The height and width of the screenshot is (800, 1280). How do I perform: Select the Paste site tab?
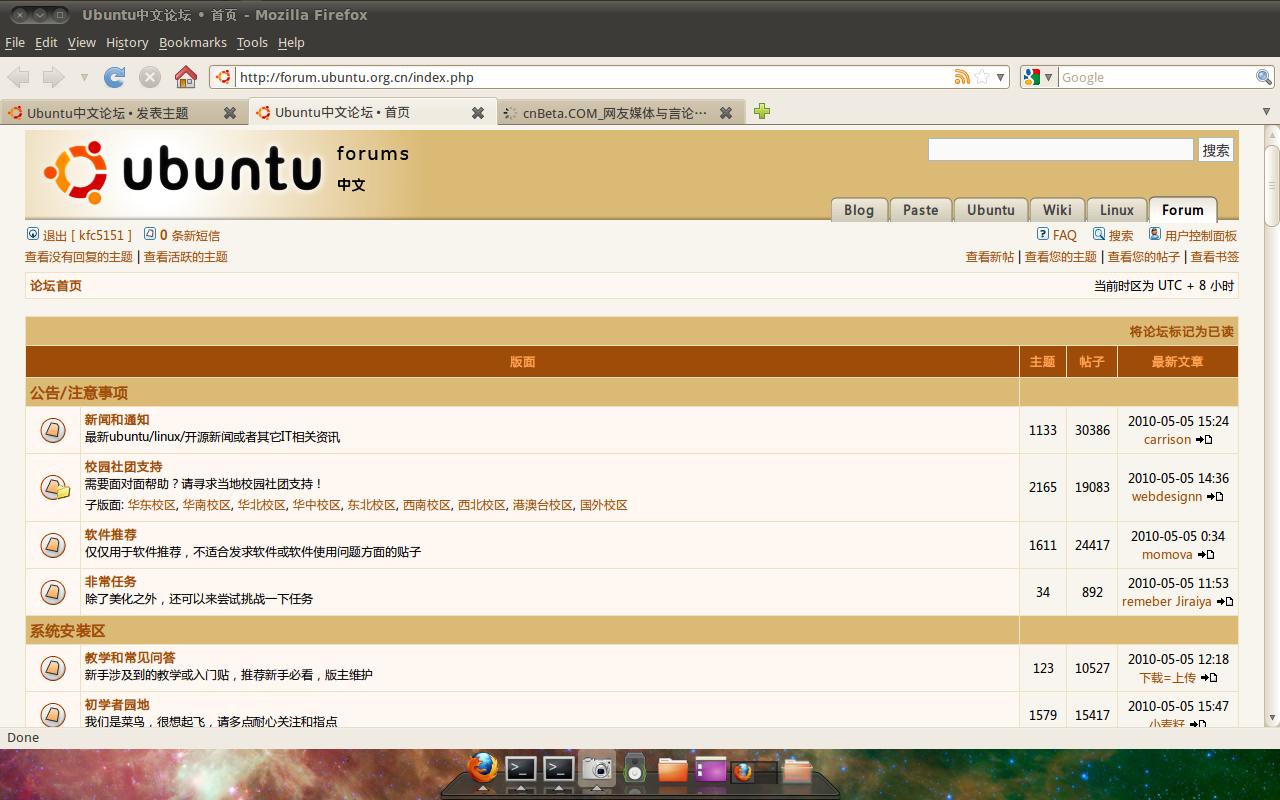tap(920, 209)
